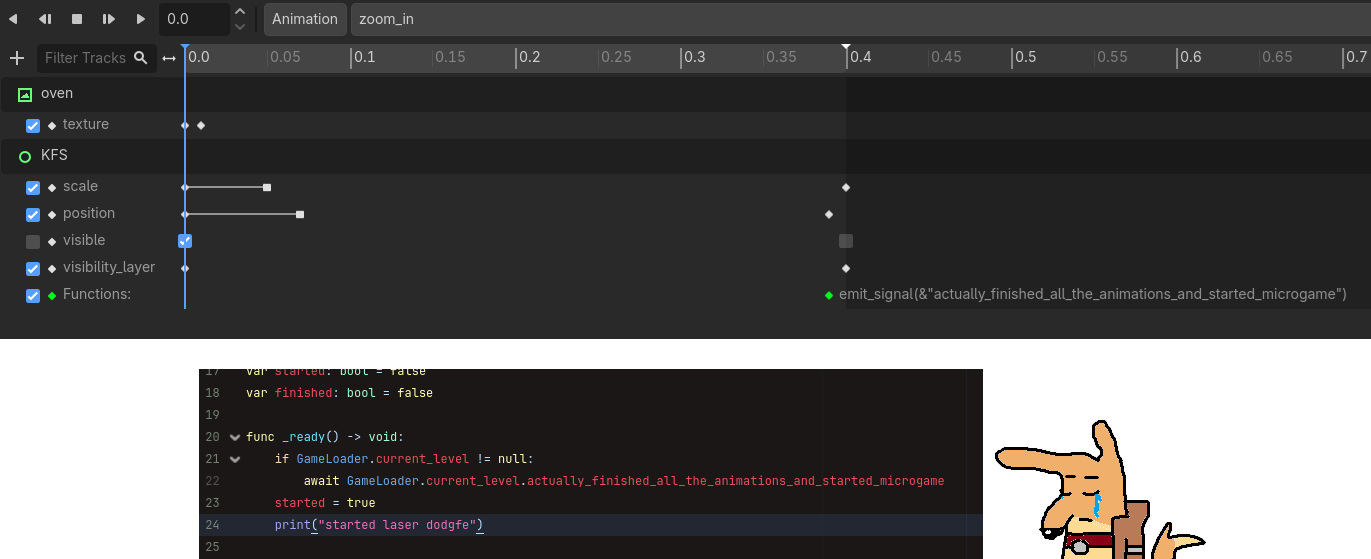Select the oven node row name
The image size is (1371, 559).
coord(57,94)
